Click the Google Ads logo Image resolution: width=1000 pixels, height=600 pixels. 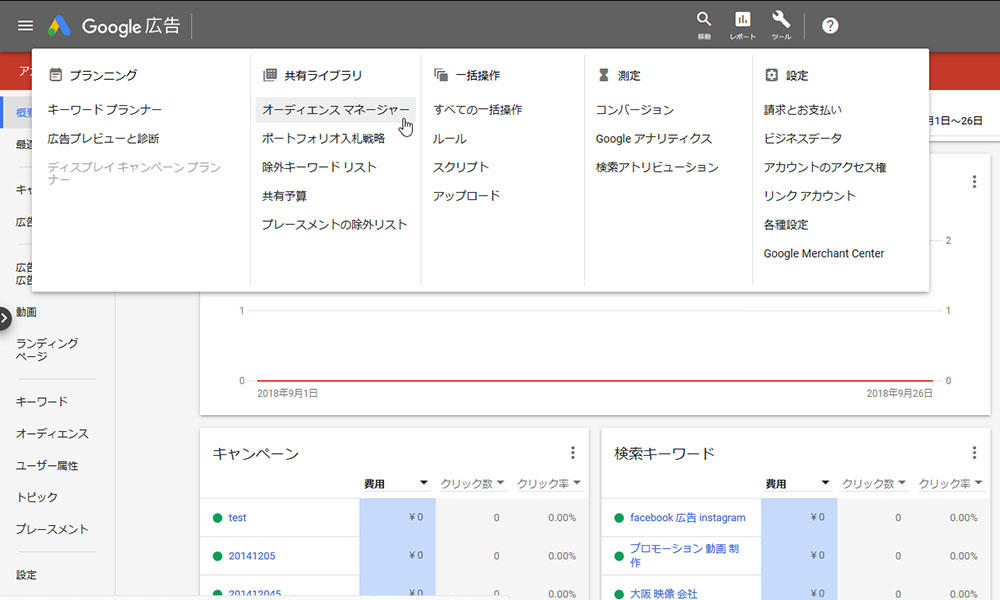[x=59, y=26]
